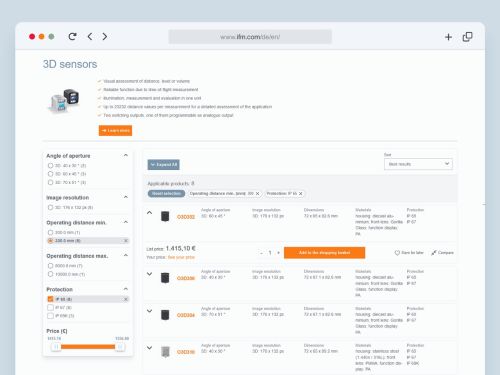Increase quantity with the plus button
This screenshot has width=500, height=375.
coord(278,253)
